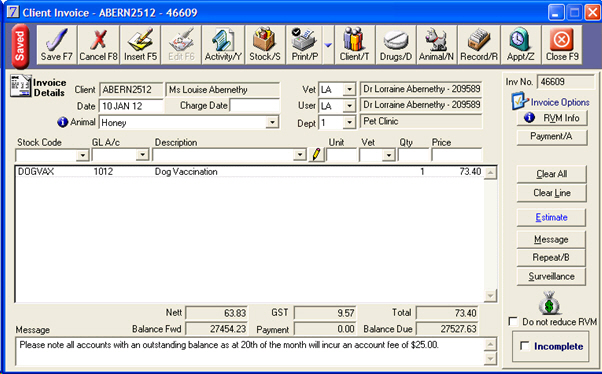Open the Client/T people icon

[x=354, y=39]
